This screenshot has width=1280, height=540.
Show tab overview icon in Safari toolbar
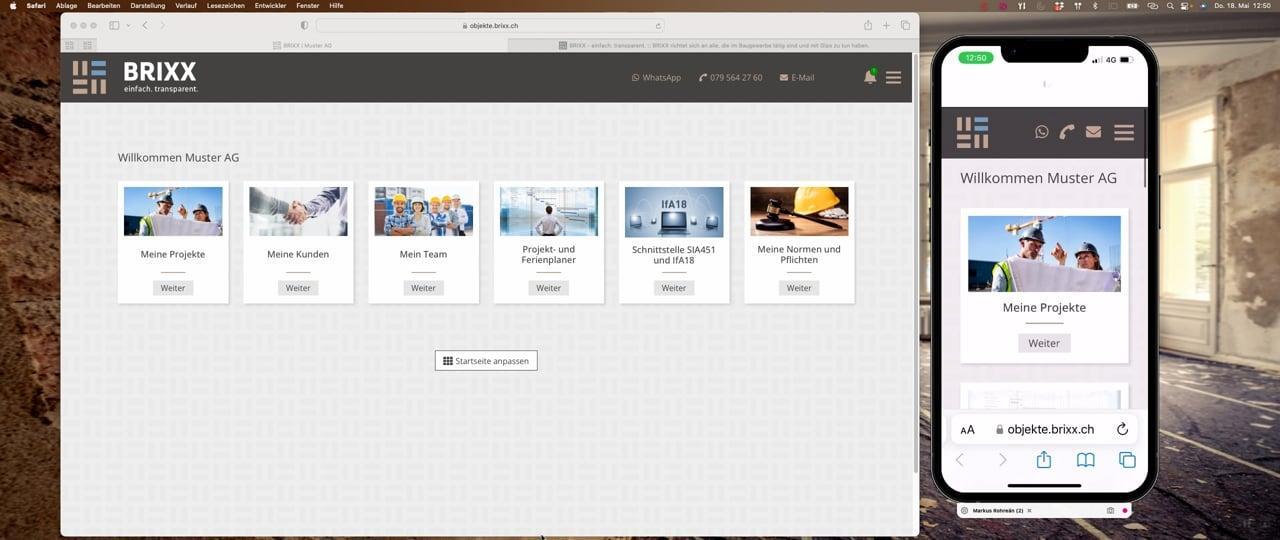pyautogui.click(x=905, y=25)
